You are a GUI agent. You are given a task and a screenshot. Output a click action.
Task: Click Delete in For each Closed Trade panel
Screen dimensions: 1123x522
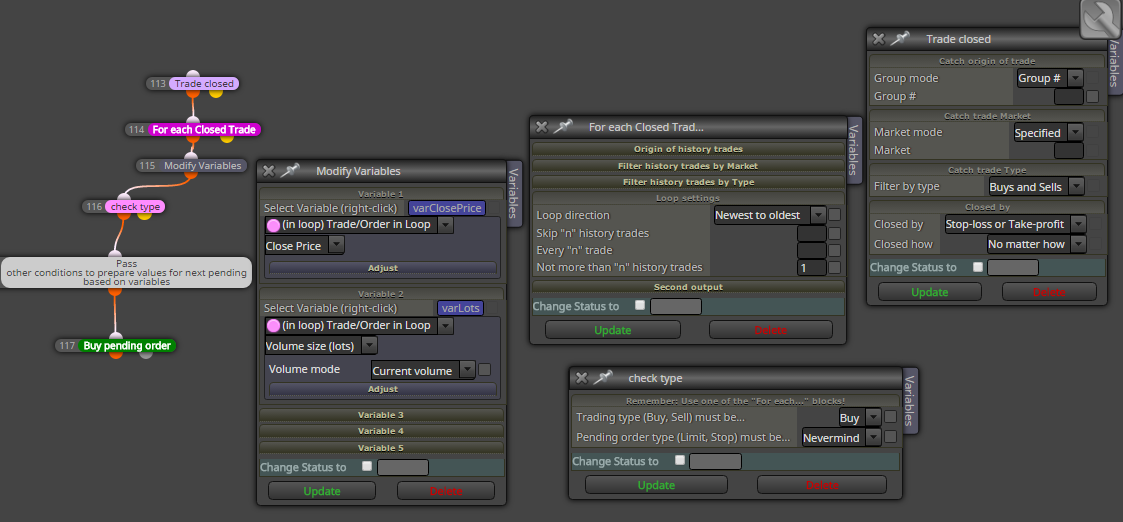pos(771,329)
